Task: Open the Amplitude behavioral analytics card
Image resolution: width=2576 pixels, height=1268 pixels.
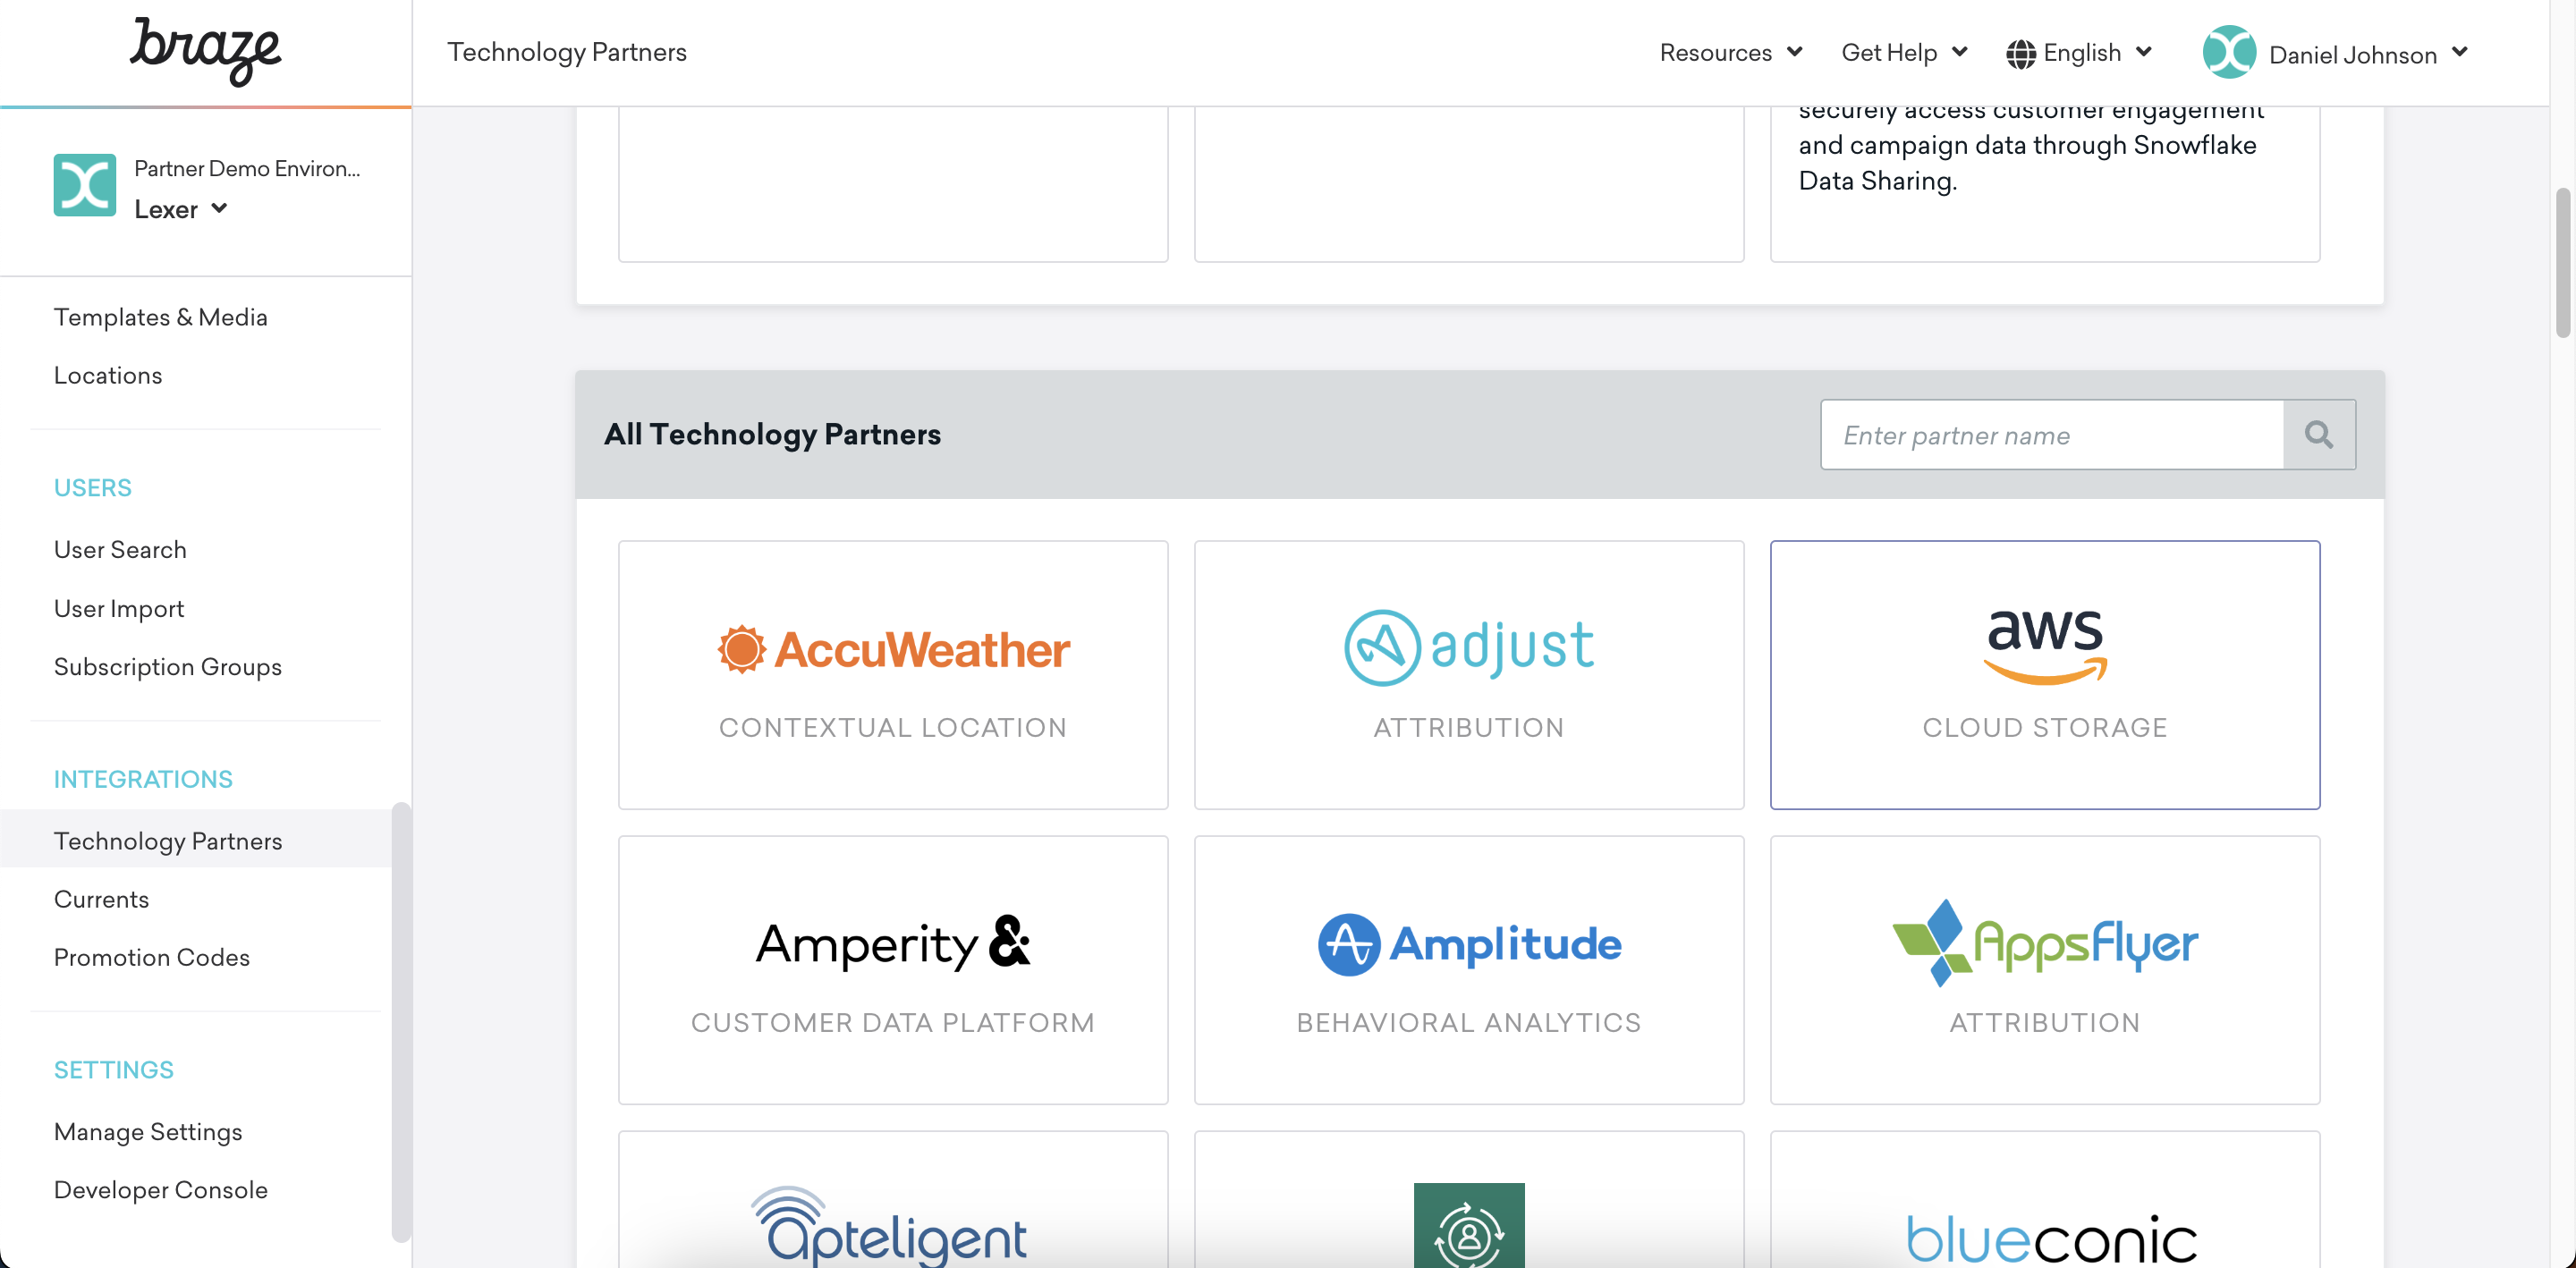Action: coord(1468,969)
